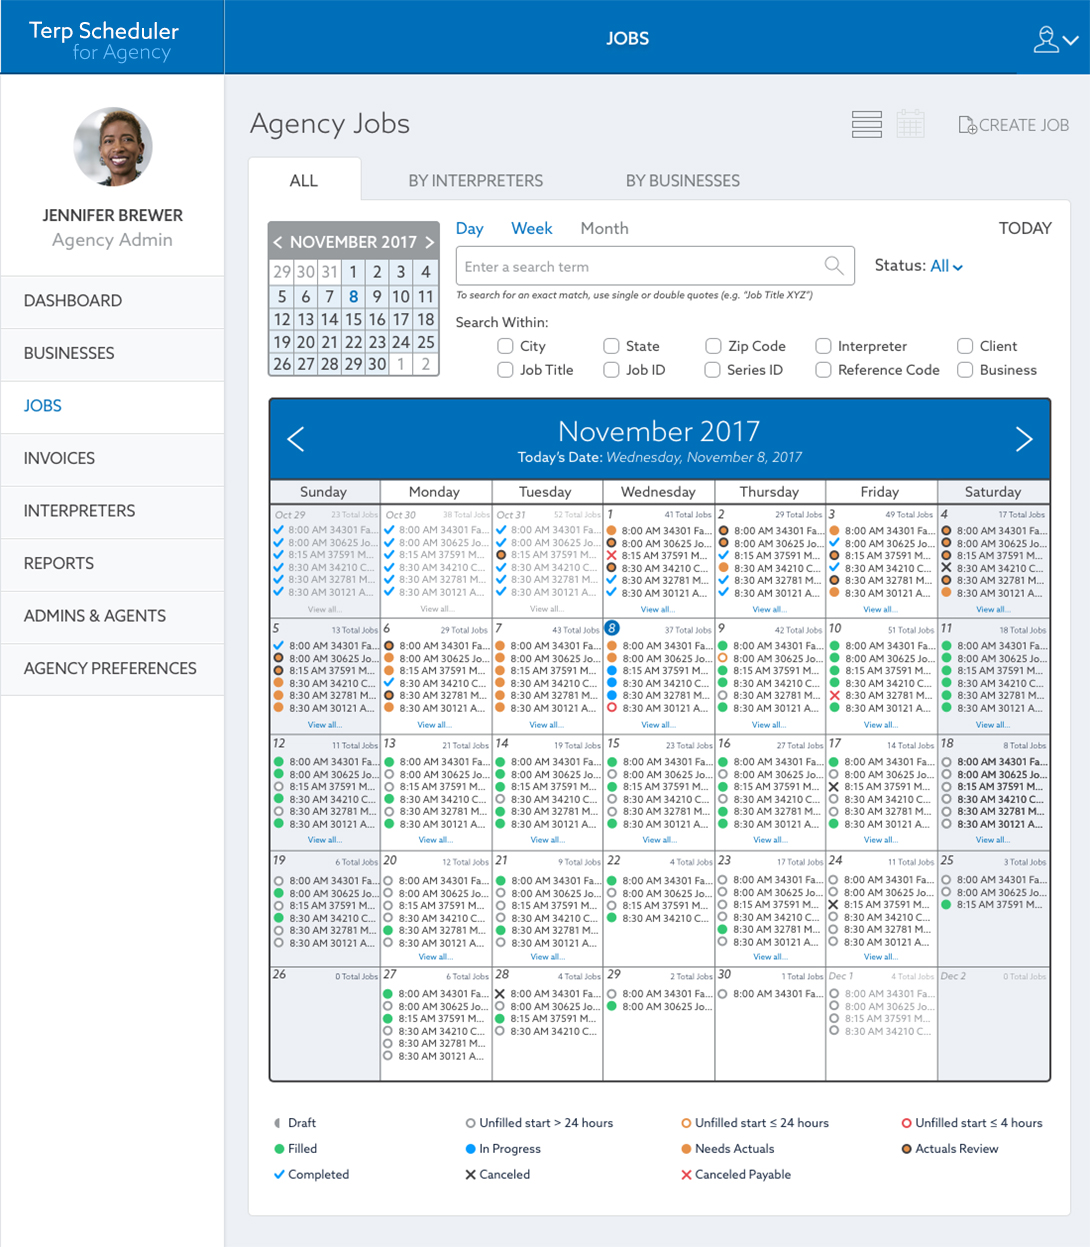Advance to December using the calendar's right chevron

click(1024, 438)
